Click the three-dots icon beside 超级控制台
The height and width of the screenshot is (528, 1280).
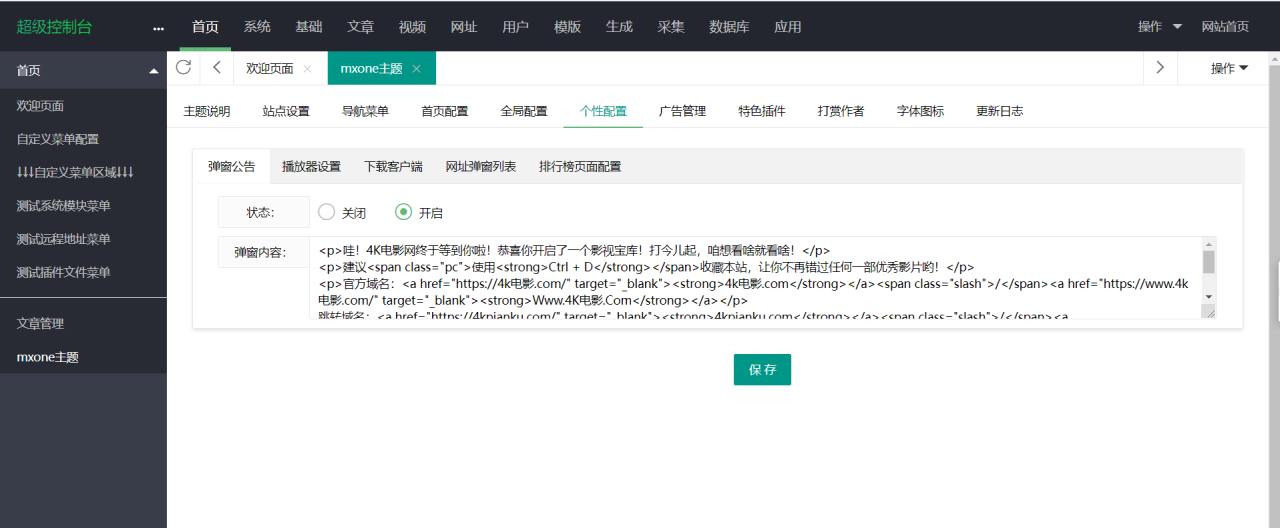click(158, 28)
